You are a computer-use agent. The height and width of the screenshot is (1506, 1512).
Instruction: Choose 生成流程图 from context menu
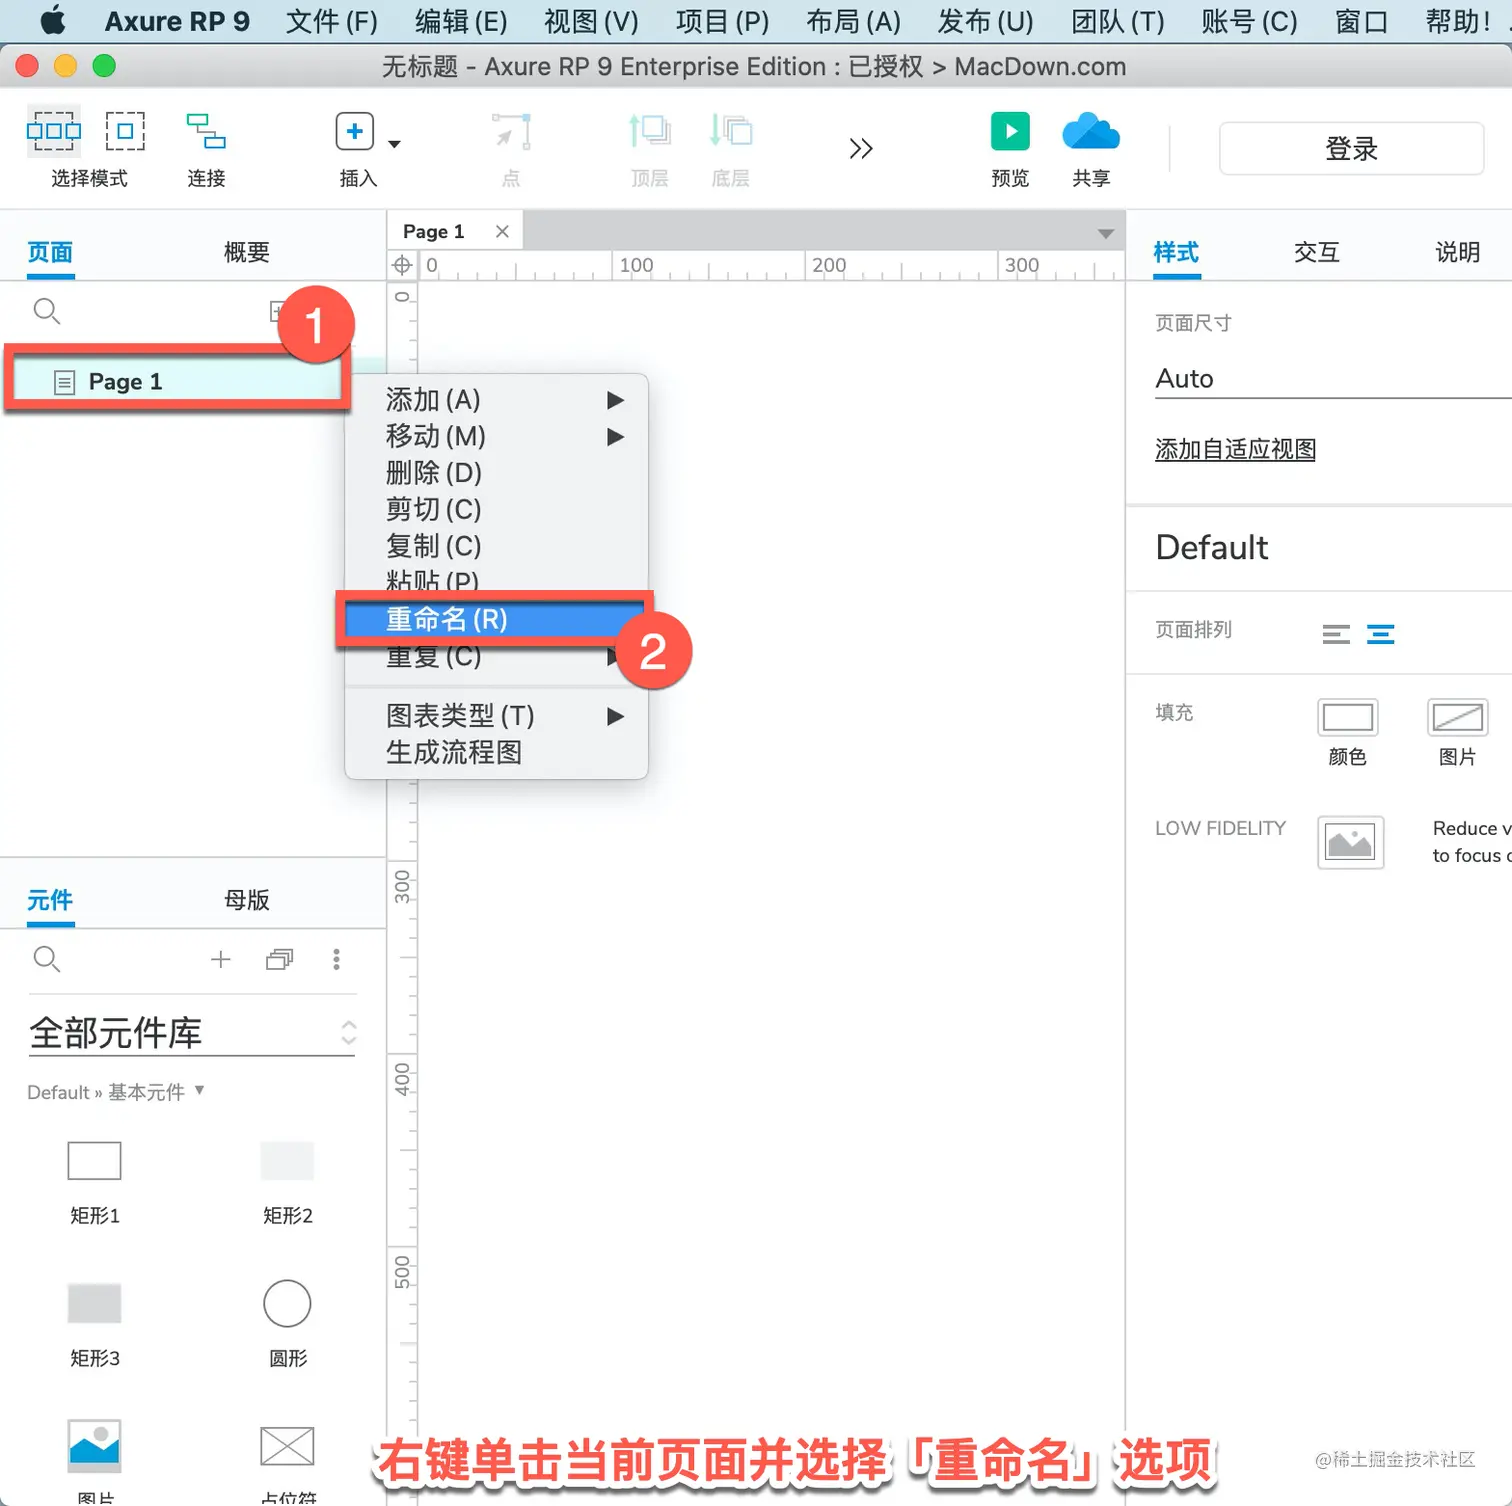click(496, 752)
